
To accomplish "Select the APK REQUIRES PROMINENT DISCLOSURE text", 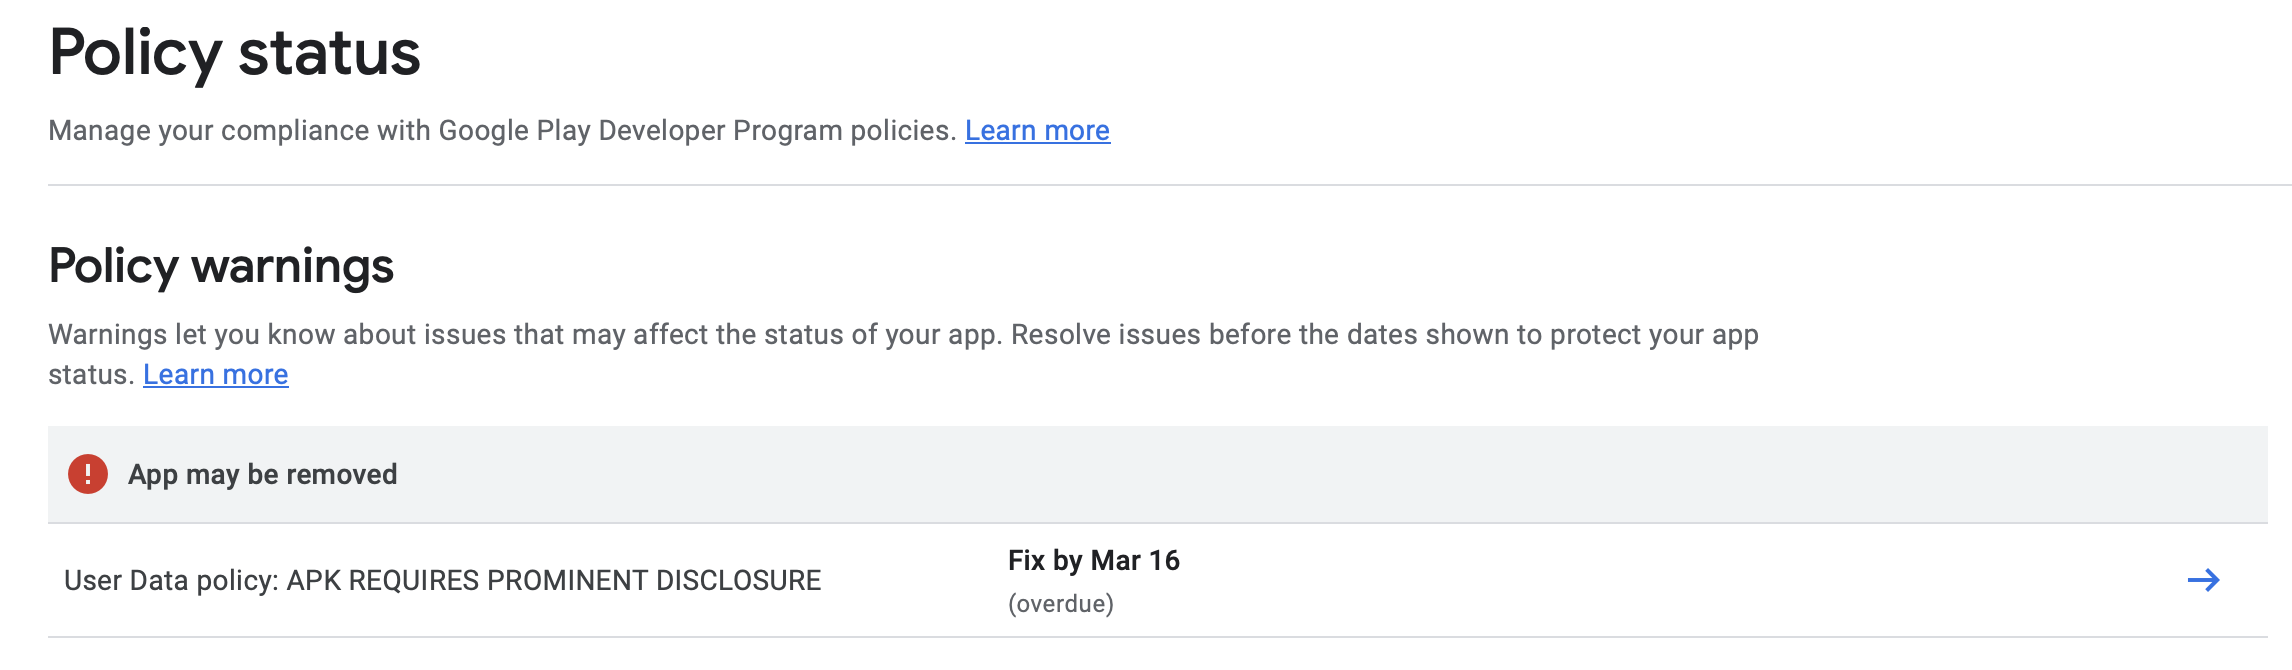I will pos(554,581).
